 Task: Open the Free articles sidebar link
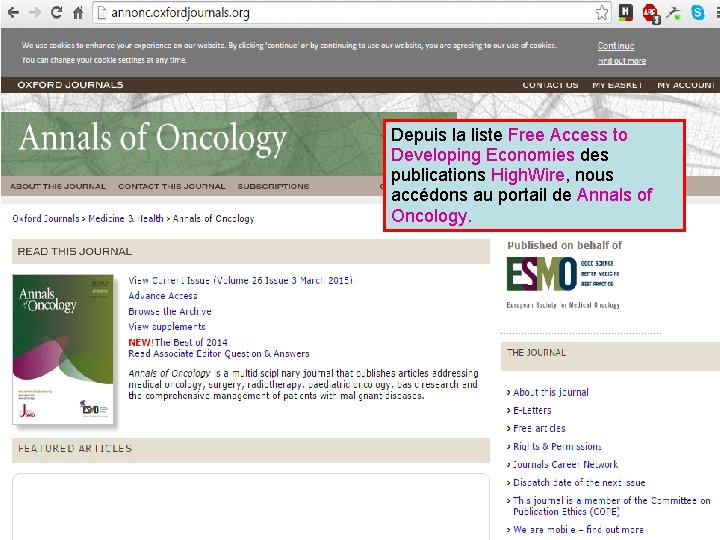click(539, 428)
